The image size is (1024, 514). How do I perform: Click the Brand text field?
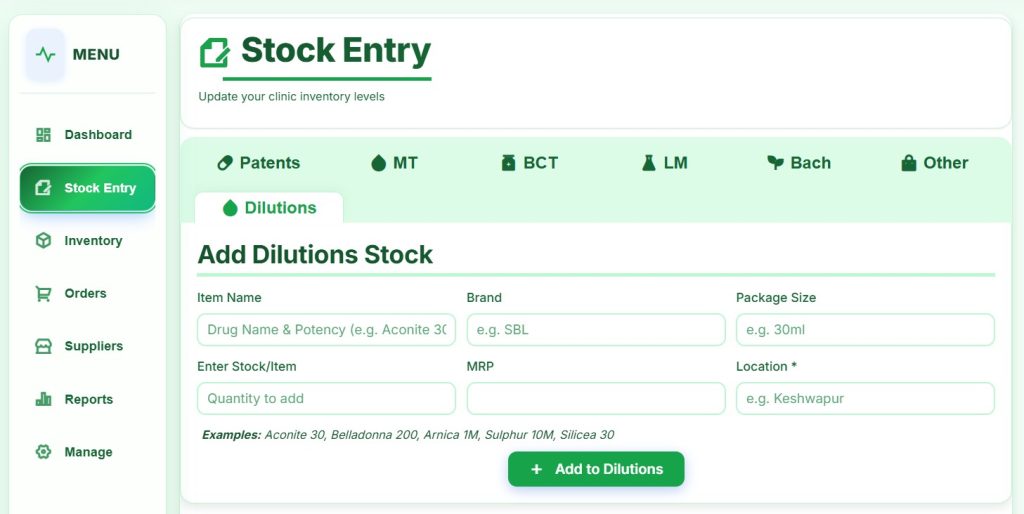[596, 330]
